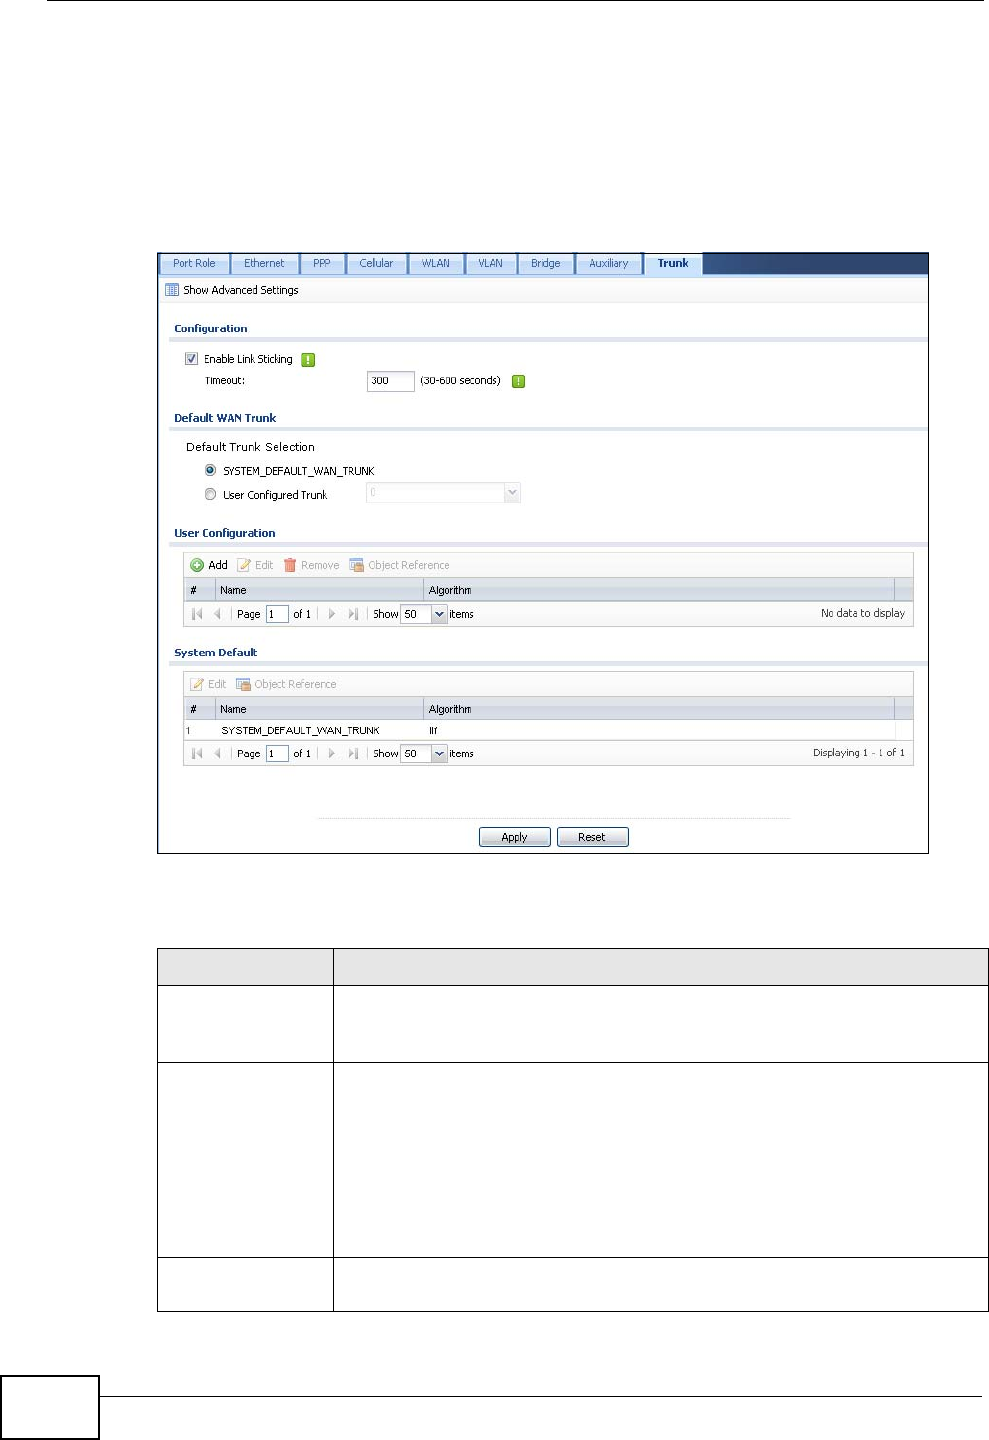Switch to the Ethernet tab
The width and height of the screenshot is (989, 1440).
point(264,264)
